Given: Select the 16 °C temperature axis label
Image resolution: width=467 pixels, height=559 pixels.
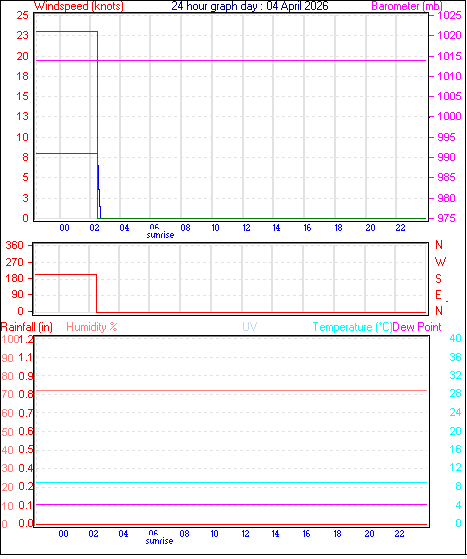Looking at the screenshot, I should tap(455, 449).
